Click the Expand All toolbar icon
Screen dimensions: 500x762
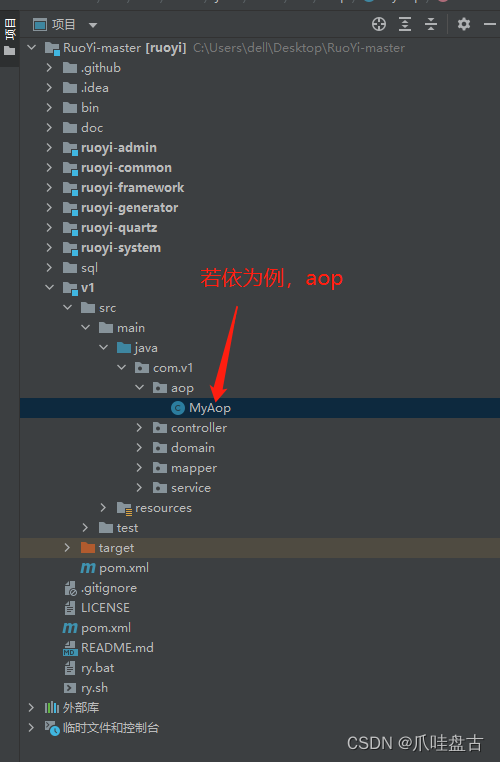pos(405,24)
